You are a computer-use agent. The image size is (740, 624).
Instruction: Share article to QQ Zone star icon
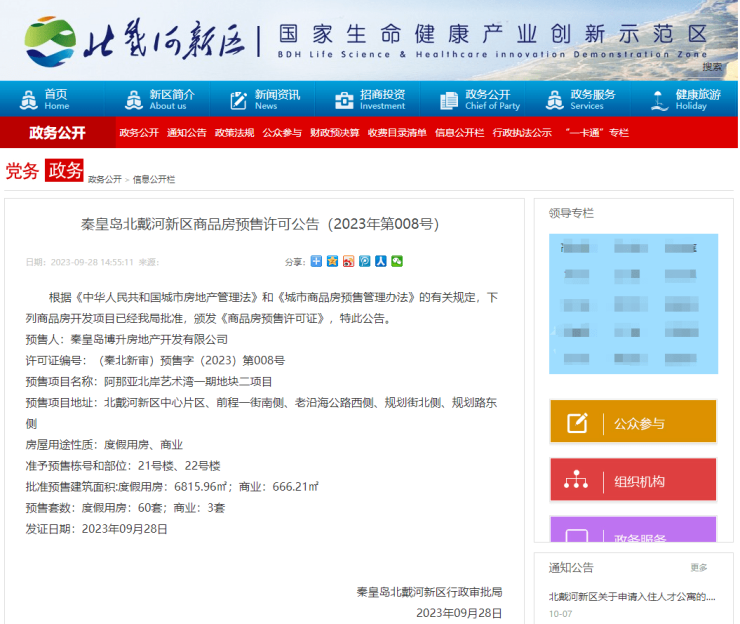[333, 262]
